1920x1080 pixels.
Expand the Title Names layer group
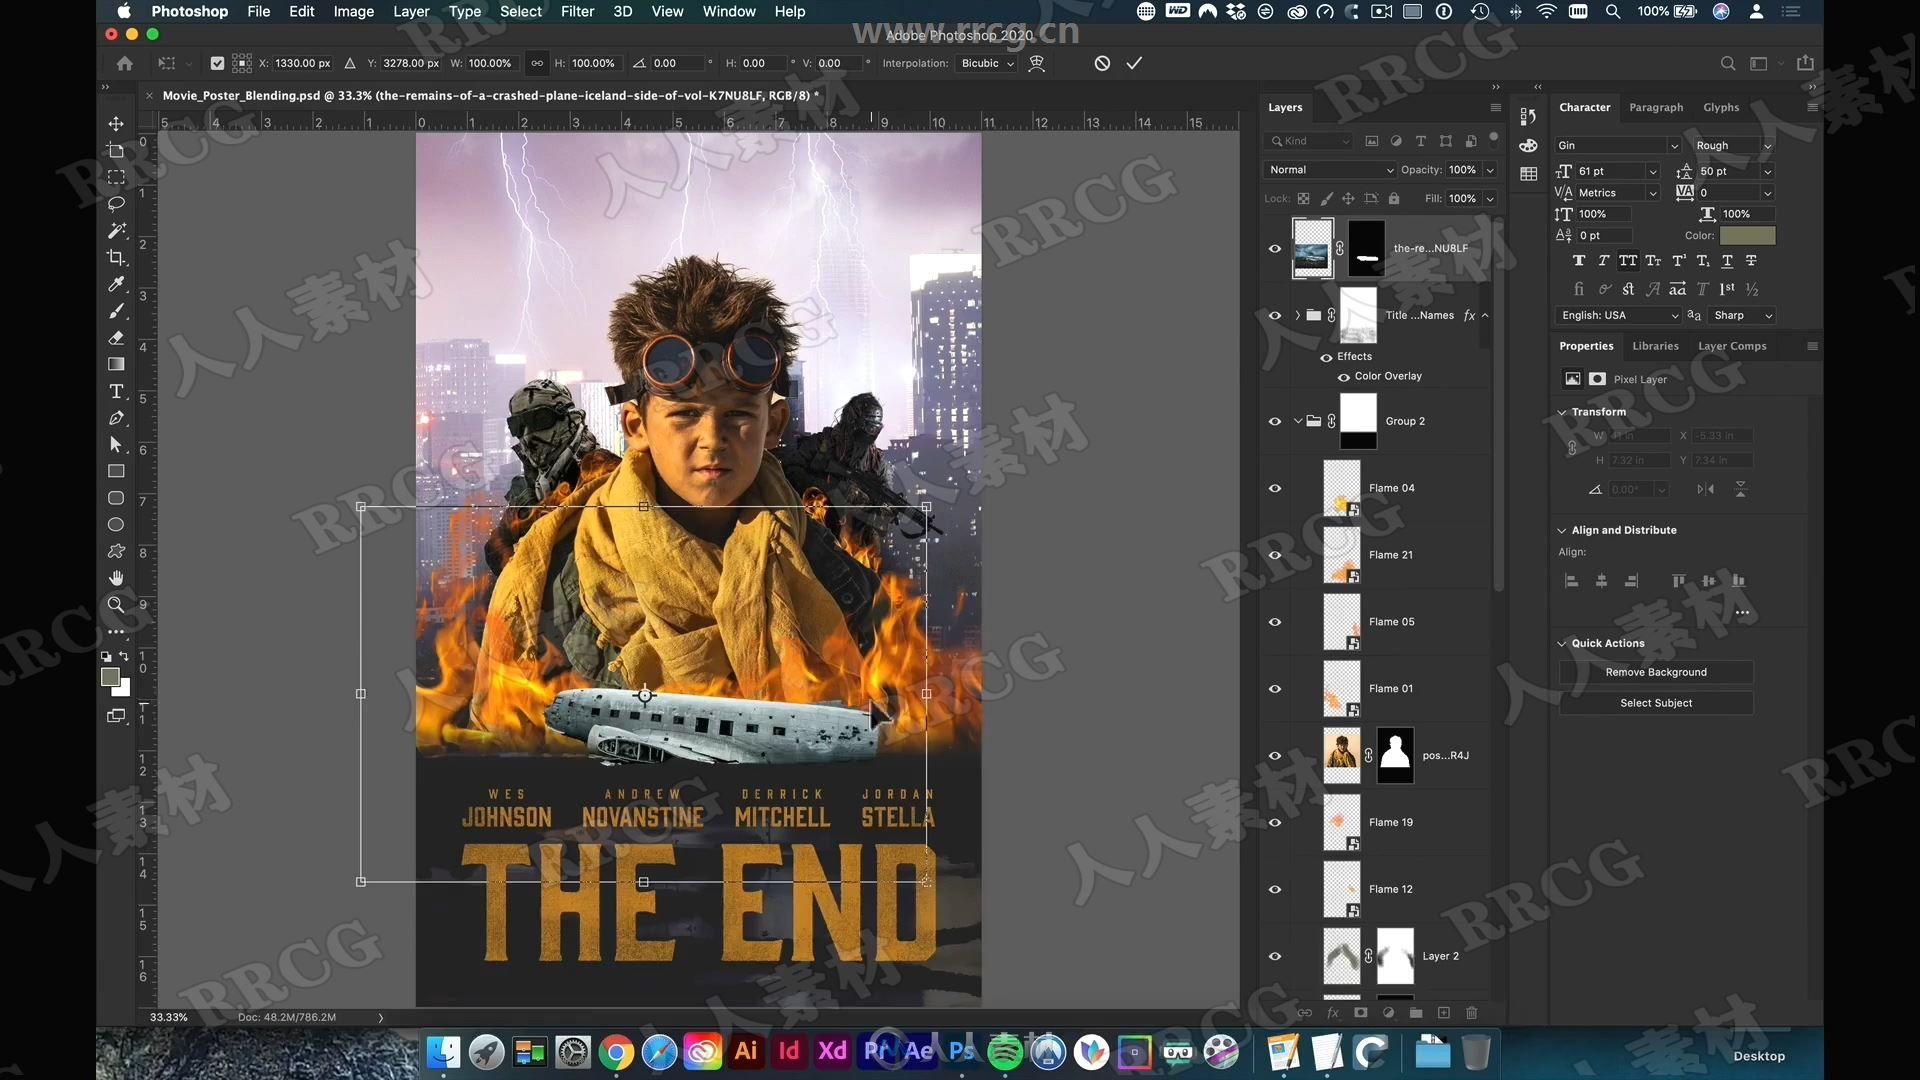(x=1298, y=314)
